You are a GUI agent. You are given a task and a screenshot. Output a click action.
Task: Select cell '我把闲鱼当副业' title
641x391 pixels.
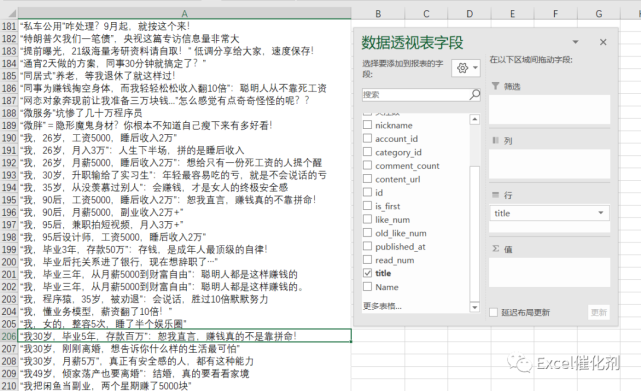pos(184,386)
